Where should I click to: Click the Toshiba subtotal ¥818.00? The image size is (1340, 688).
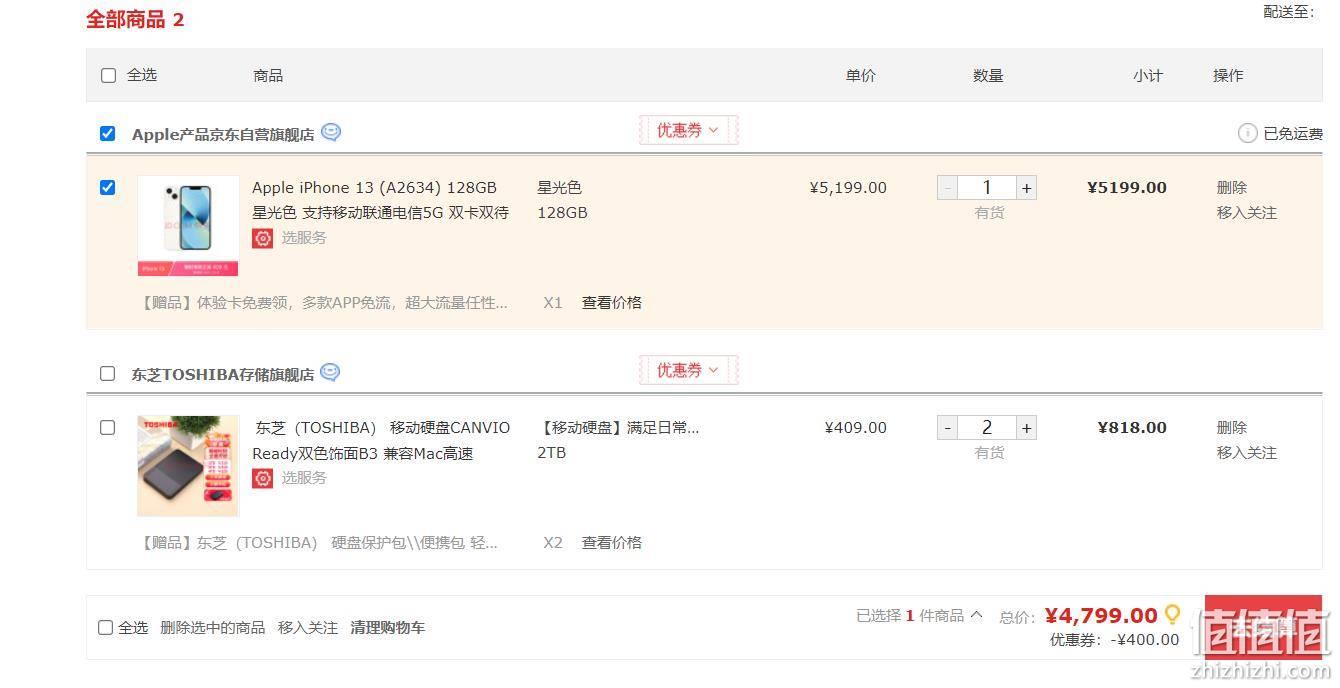[x=1132, y=427]
